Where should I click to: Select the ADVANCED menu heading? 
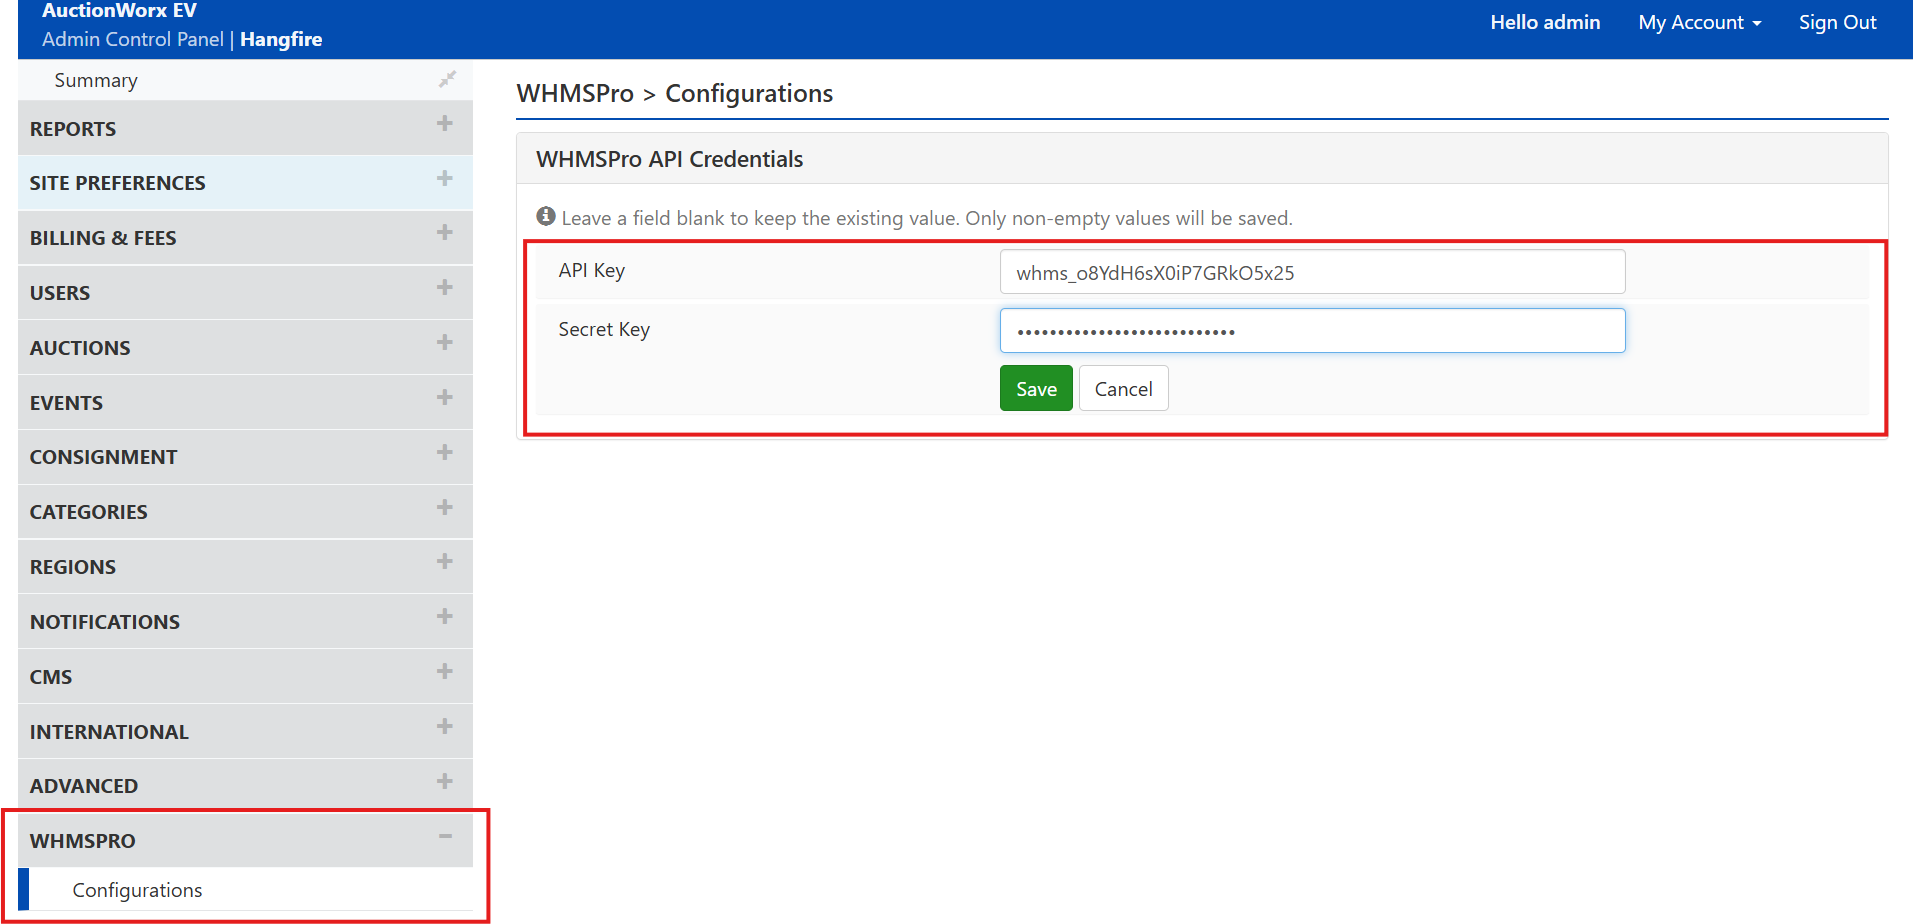84,786
